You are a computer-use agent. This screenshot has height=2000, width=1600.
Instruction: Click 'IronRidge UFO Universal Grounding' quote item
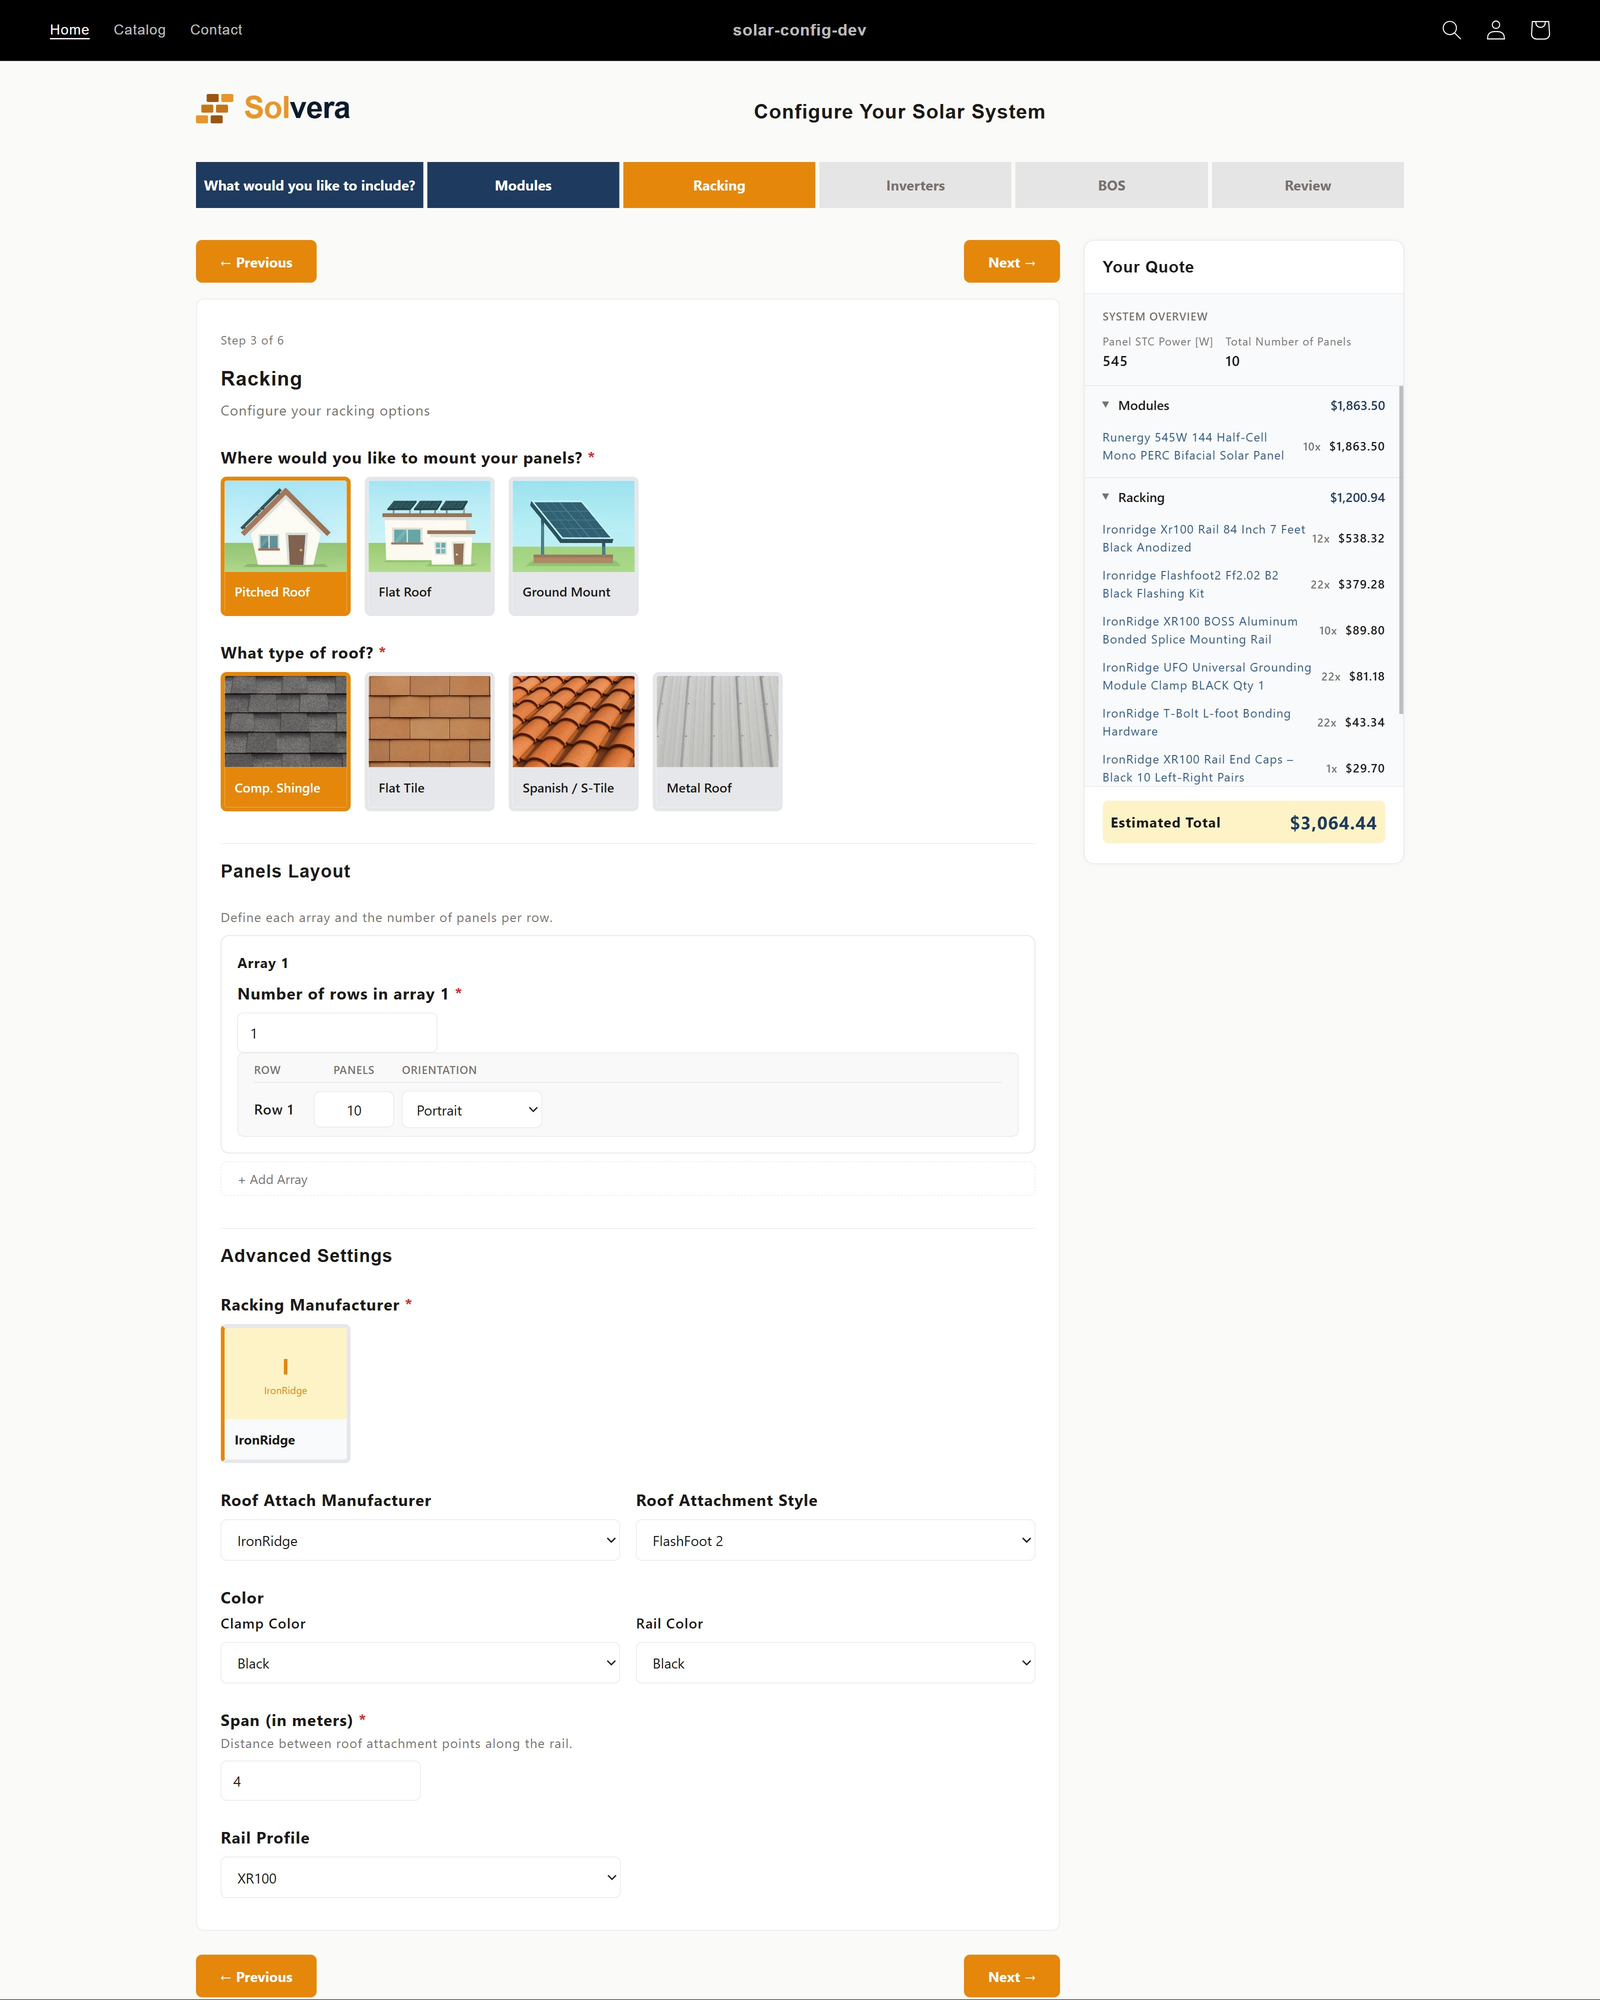point(1206,676)
